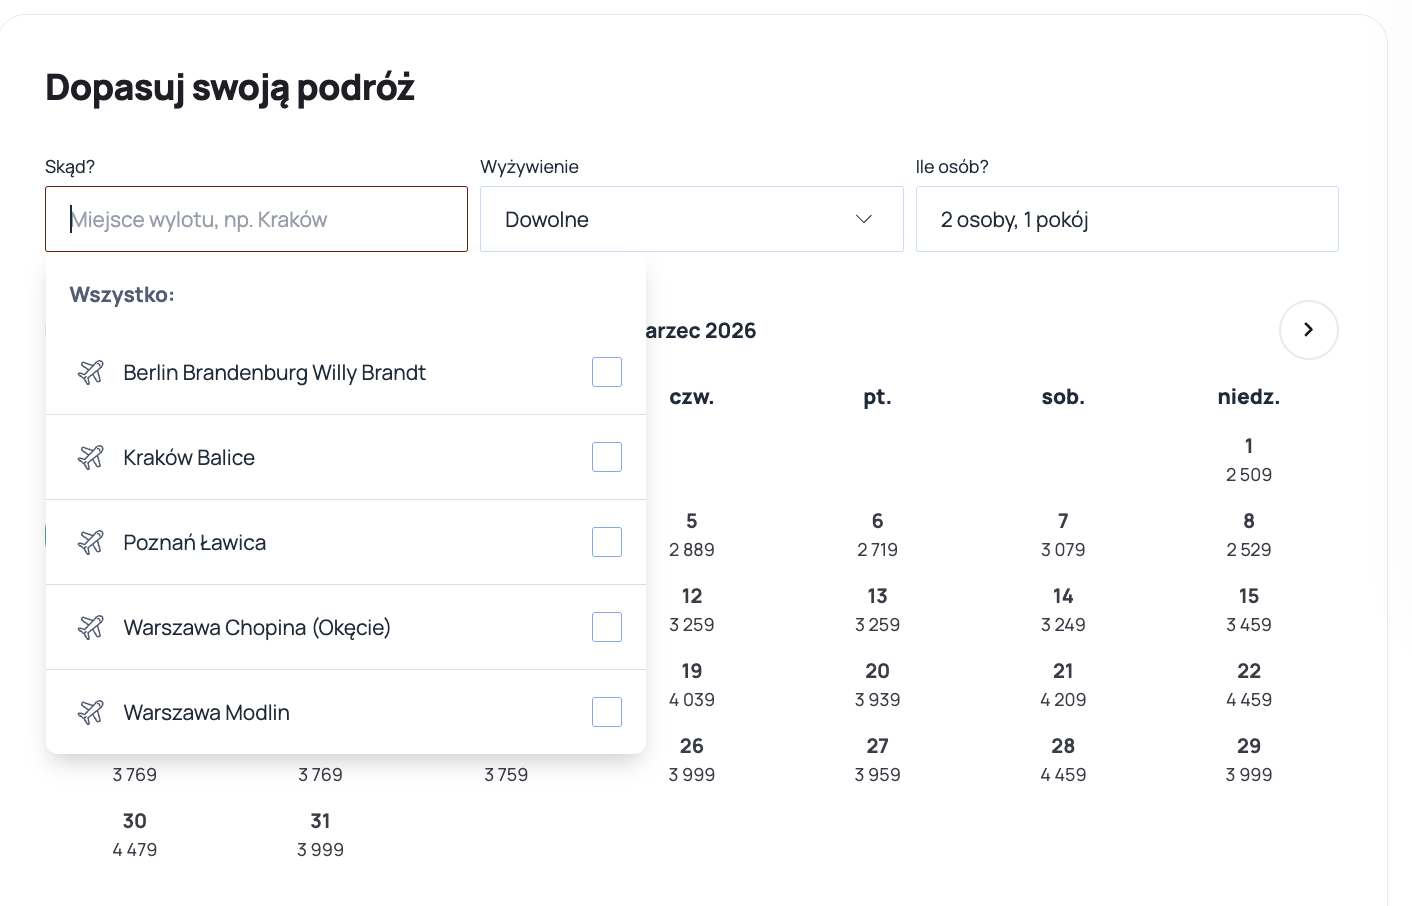Open the Ile osób selector field
The width and height of the screenshot is (1412, 906).
pos(1126,219)
